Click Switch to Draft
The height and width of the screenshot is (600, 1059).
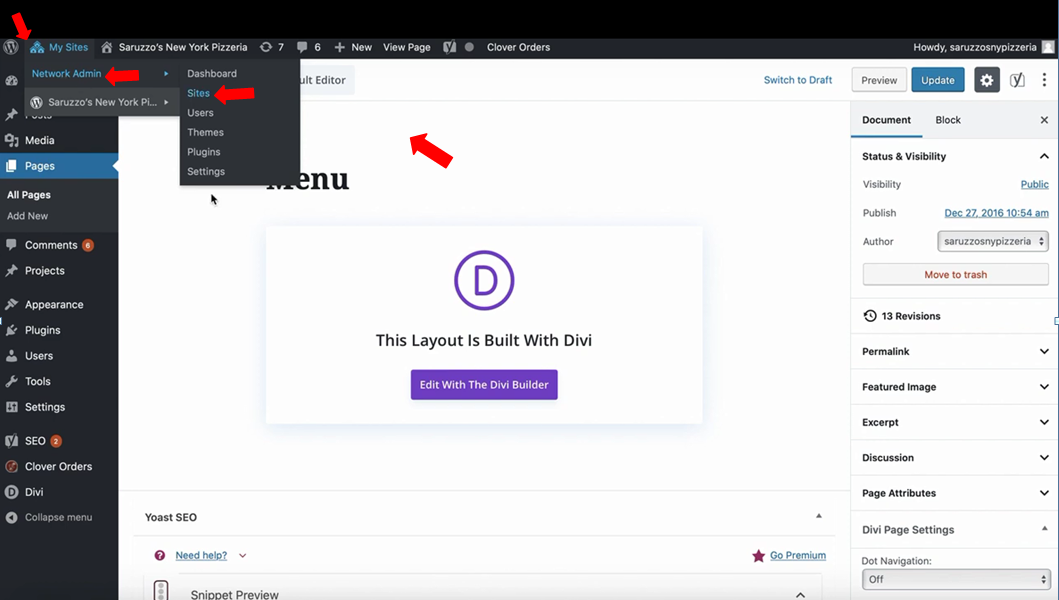point(798,80)
